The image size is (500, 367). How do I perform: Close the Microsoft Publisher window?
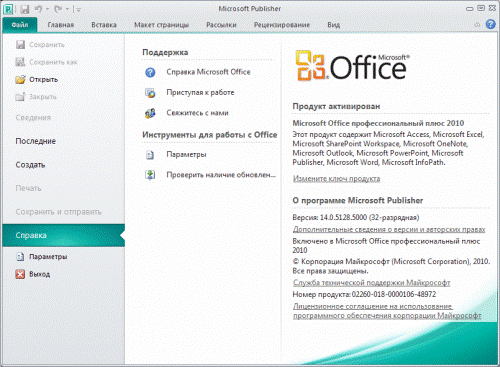(492, 8)
